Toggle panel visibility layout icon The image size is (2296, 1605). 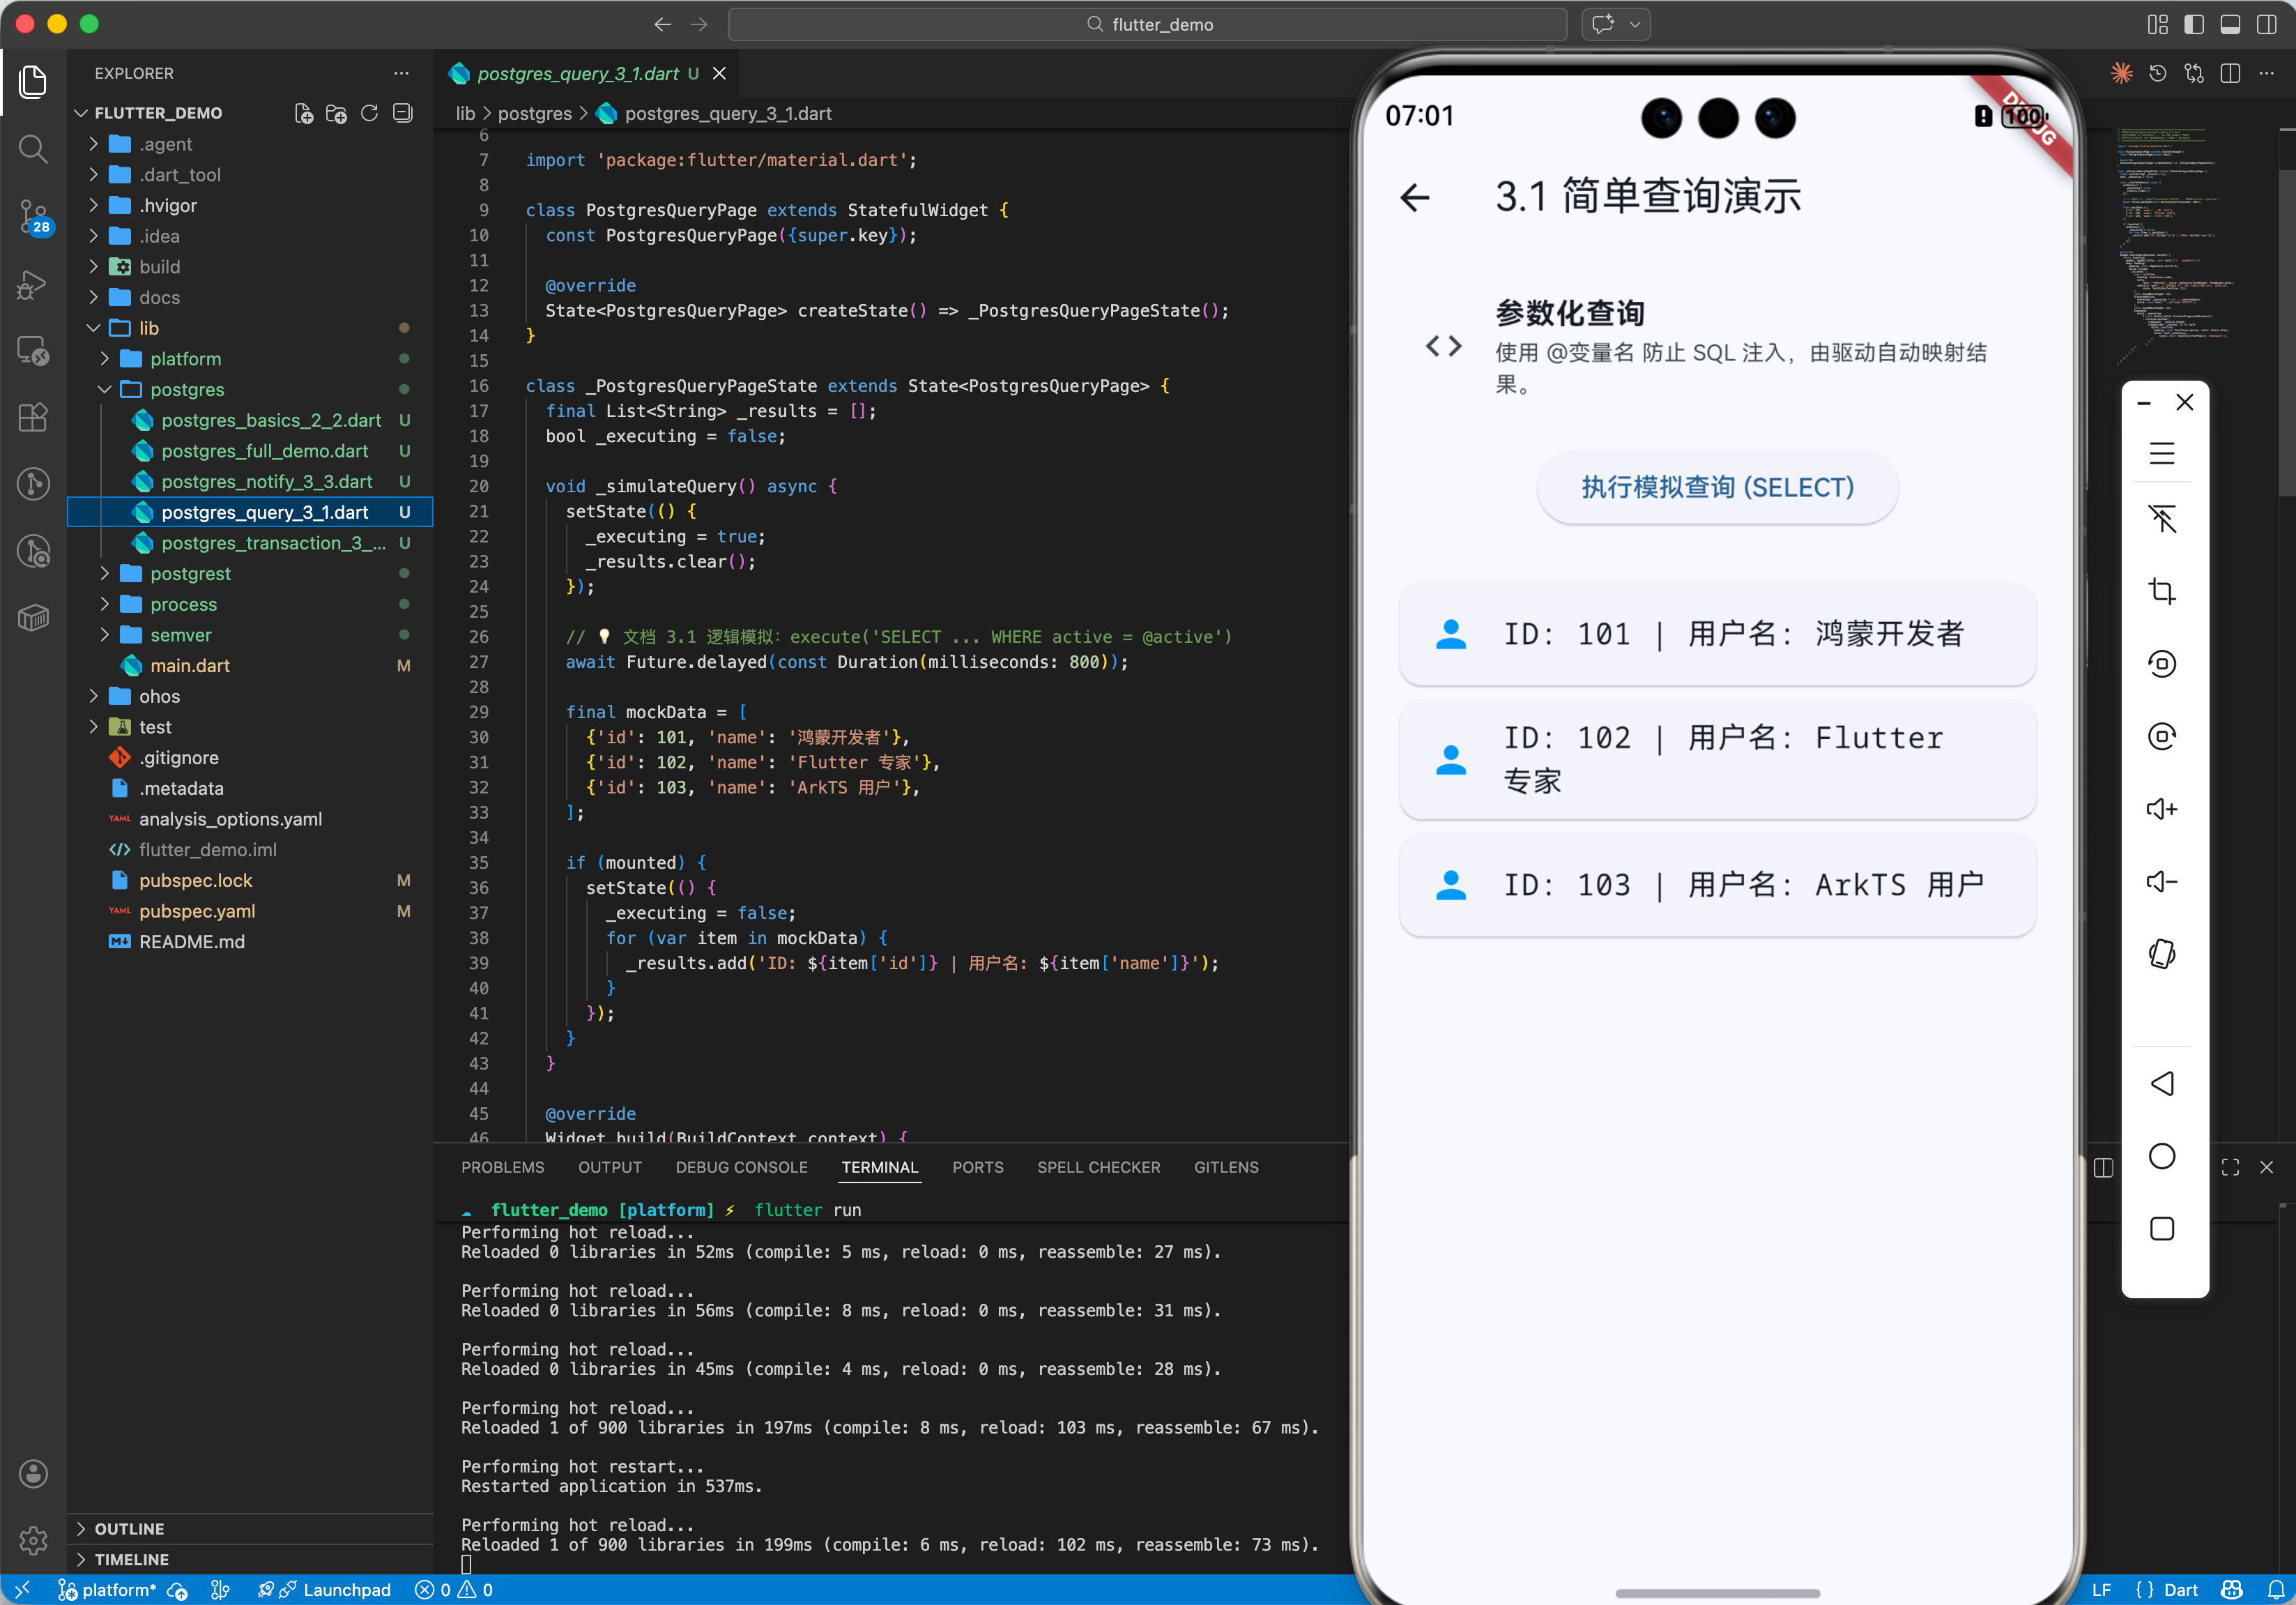coord(2230,24)
